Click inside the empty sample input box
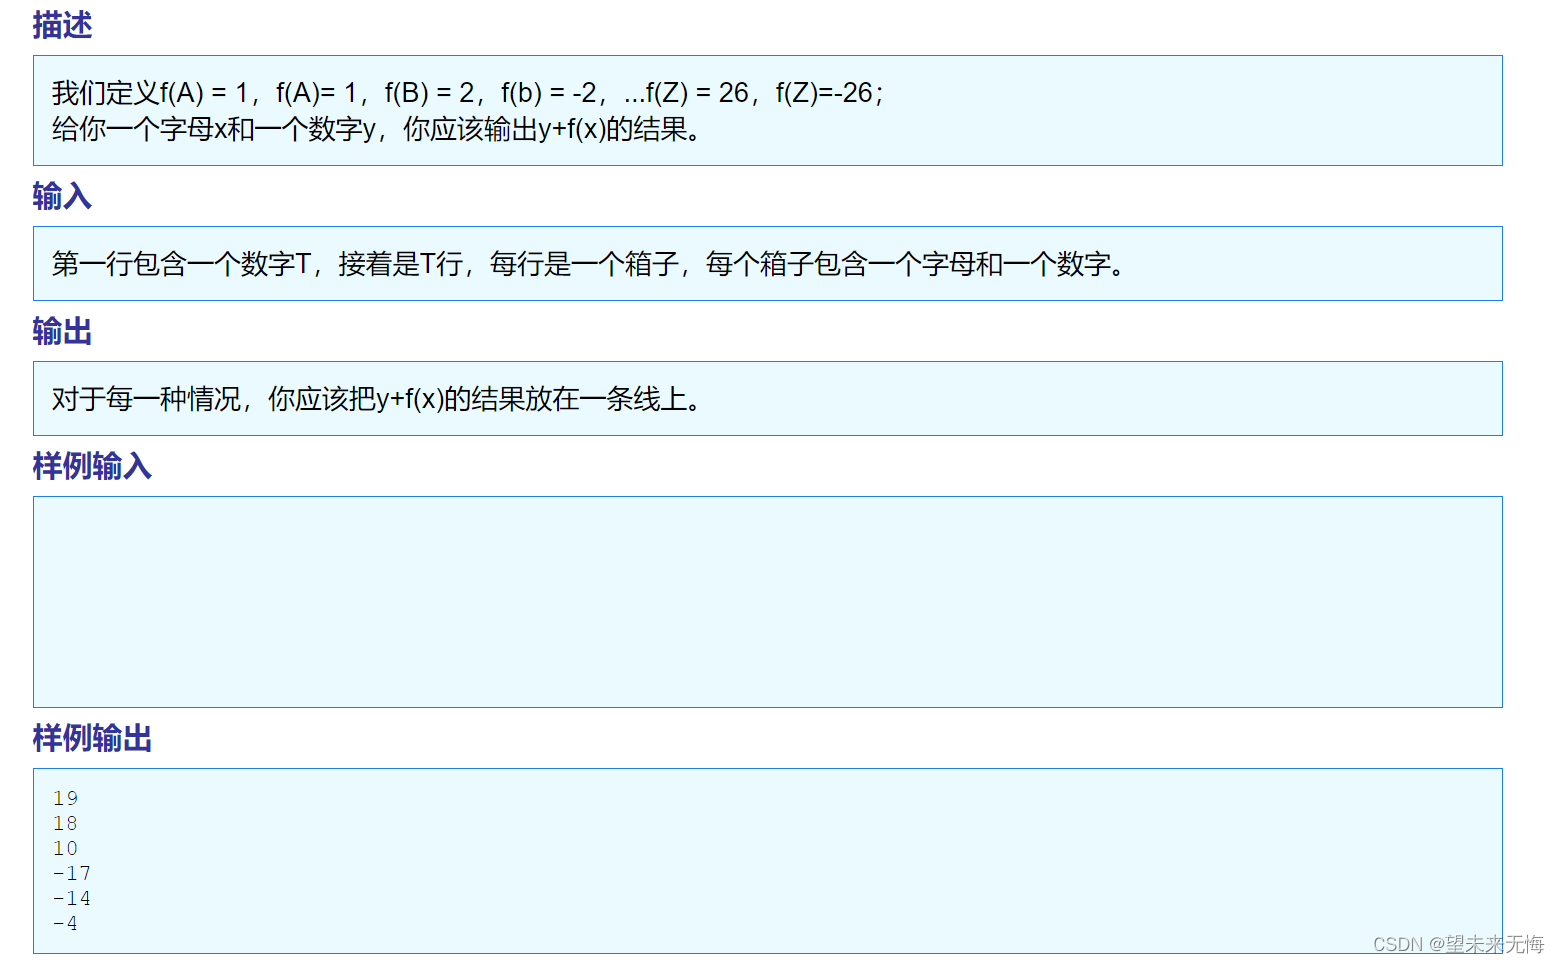This screenshot has width=1560, height=963. (x=768, y=600)
